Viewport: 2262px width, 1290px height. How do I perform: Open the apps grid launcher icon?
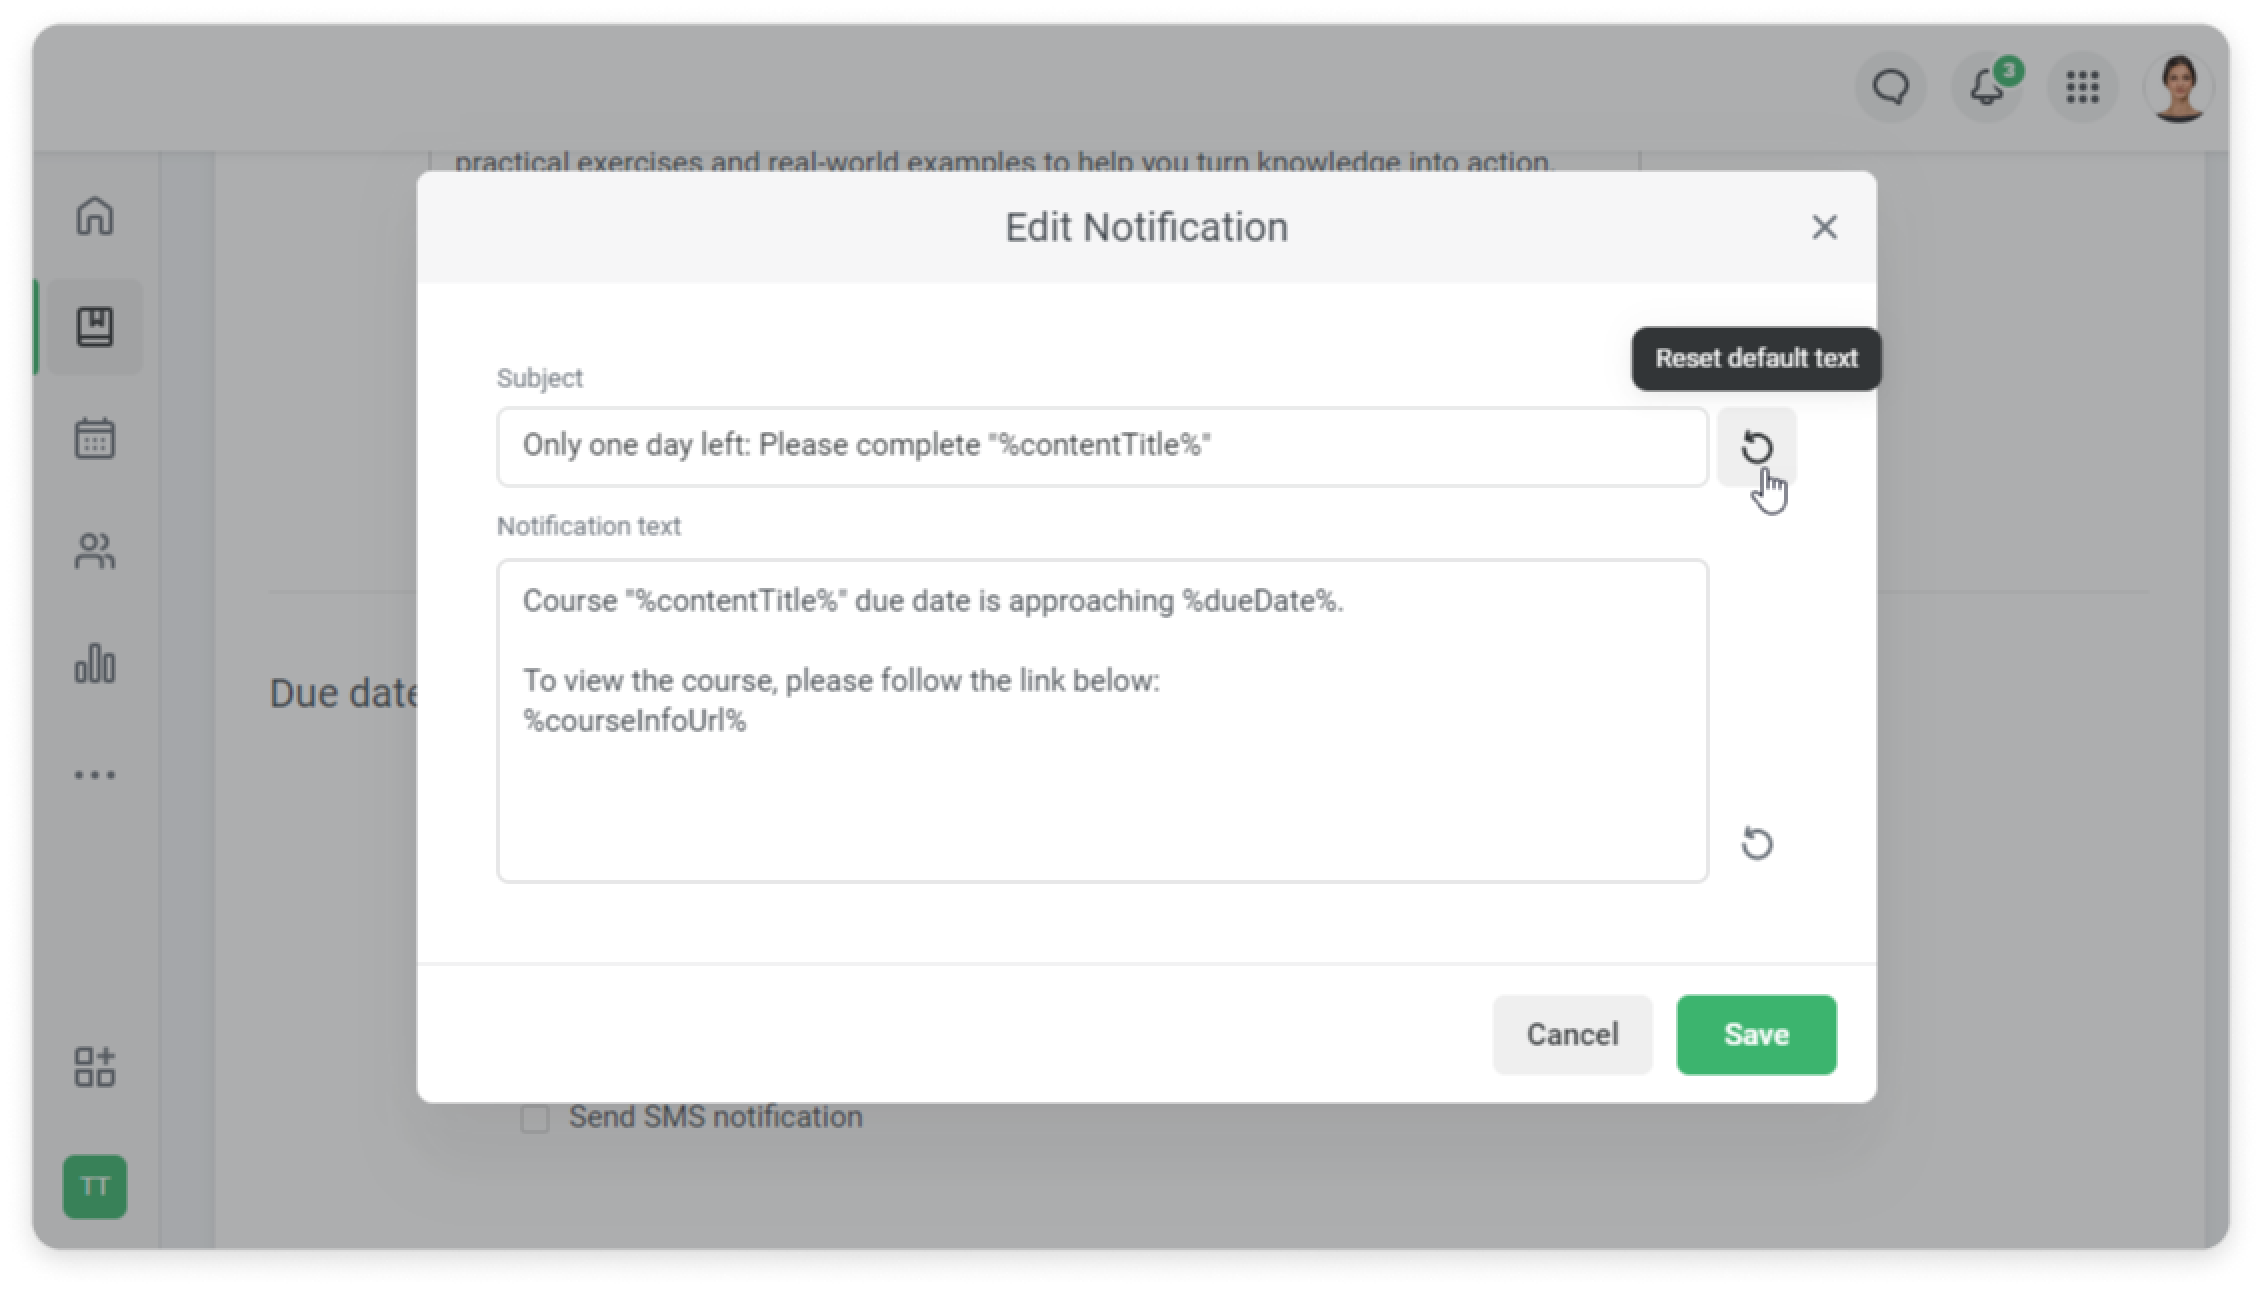tap(2083, 88)
